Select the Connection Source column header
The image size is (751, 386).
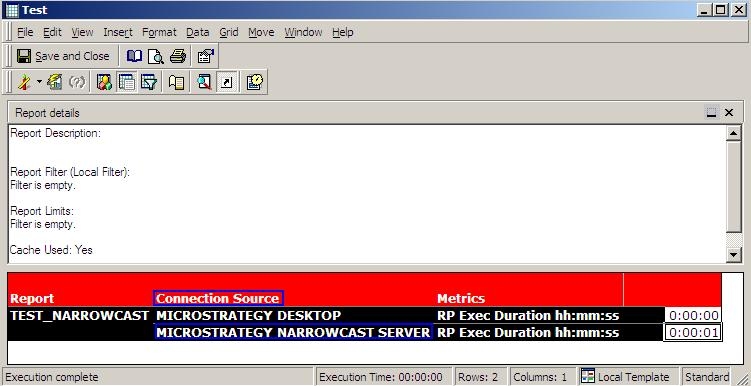coord(218,298)
